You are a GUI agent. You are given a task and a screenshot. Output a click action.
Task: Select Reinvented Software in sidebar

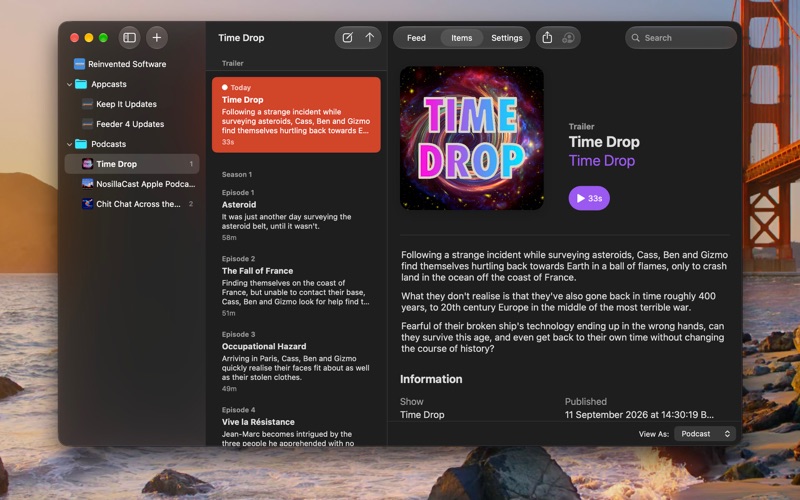[132, 64]
